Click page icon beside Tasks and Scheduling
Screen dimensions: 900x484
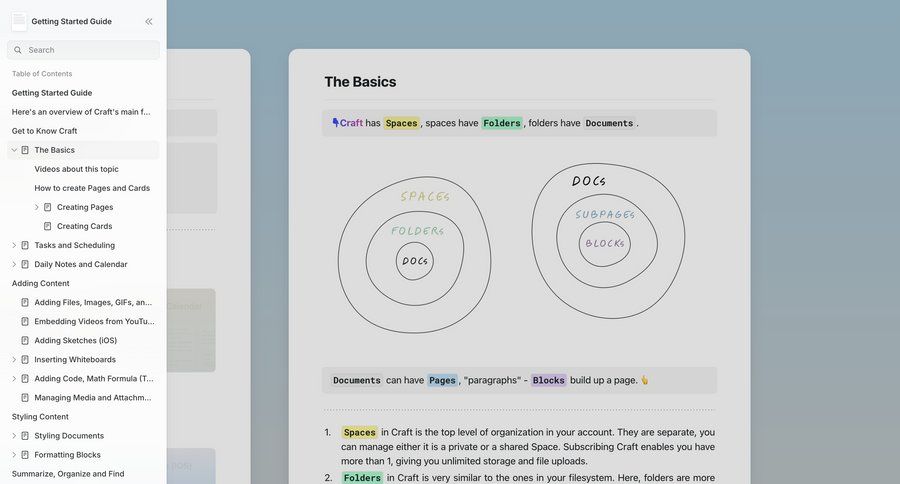tap(25, 245)
